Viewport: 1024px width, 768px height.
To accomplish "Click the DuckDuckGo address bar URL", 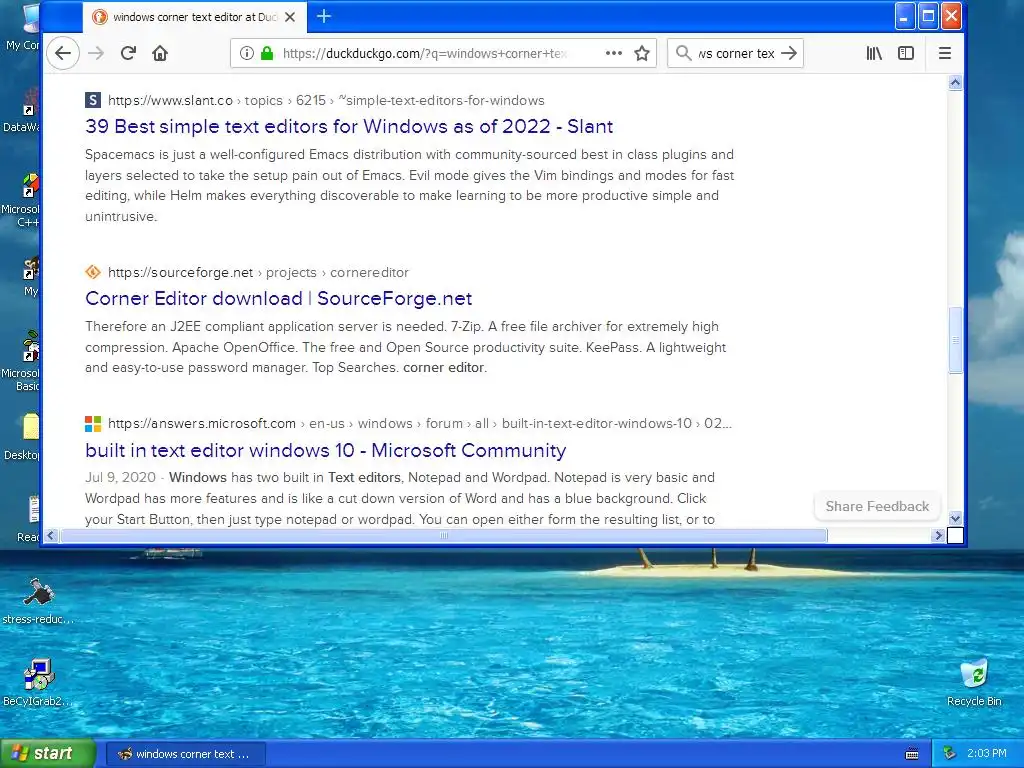I will tap(424, 54).
